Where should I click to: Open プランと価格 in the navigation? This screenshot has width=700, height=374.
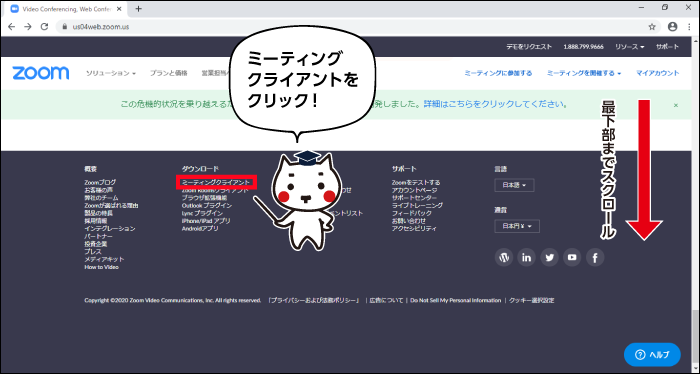169,73
